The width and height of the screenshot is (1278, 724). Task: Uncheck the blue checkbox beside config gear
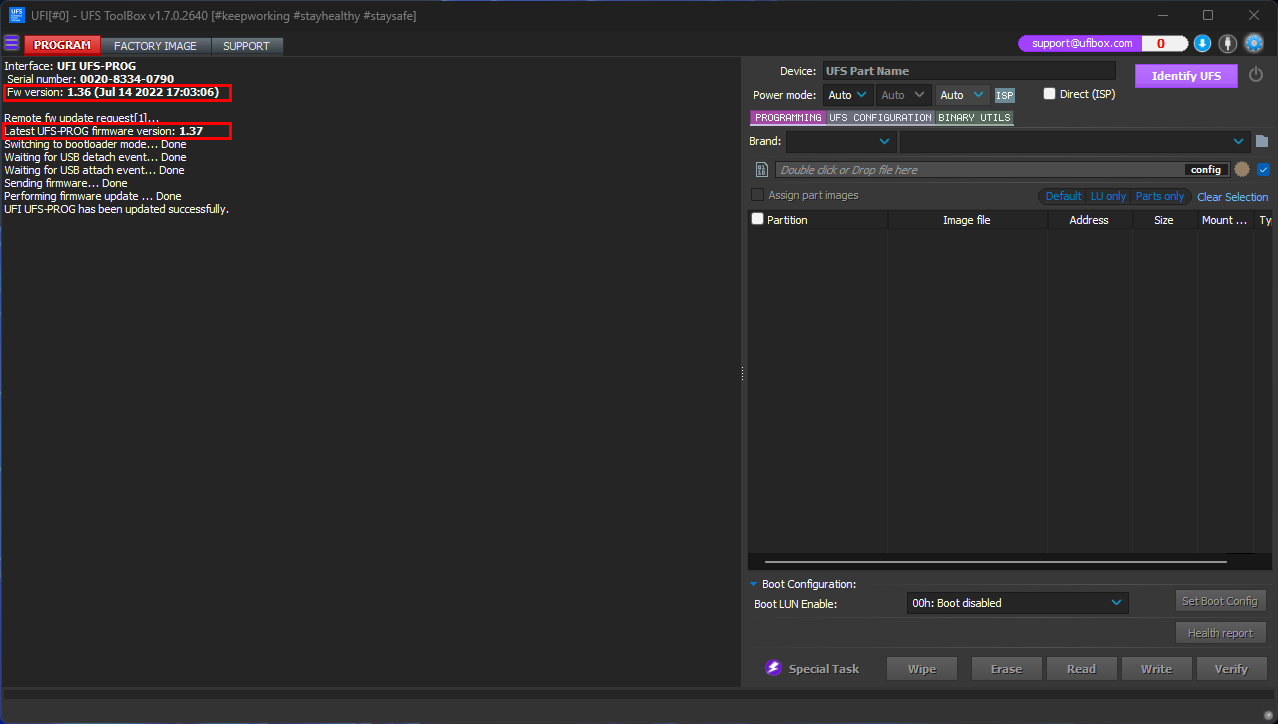tap(1263, 169)
